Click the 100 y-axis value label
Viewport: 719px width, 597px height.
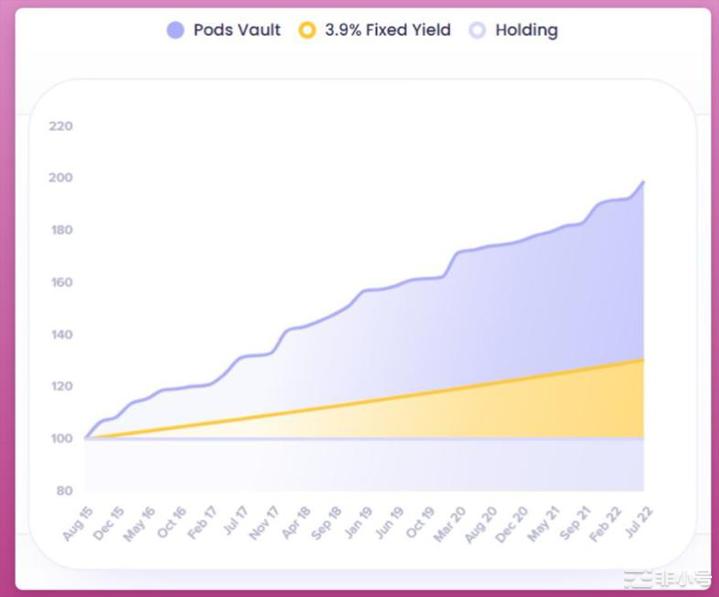pyautogui.click(x=60, y=438)
